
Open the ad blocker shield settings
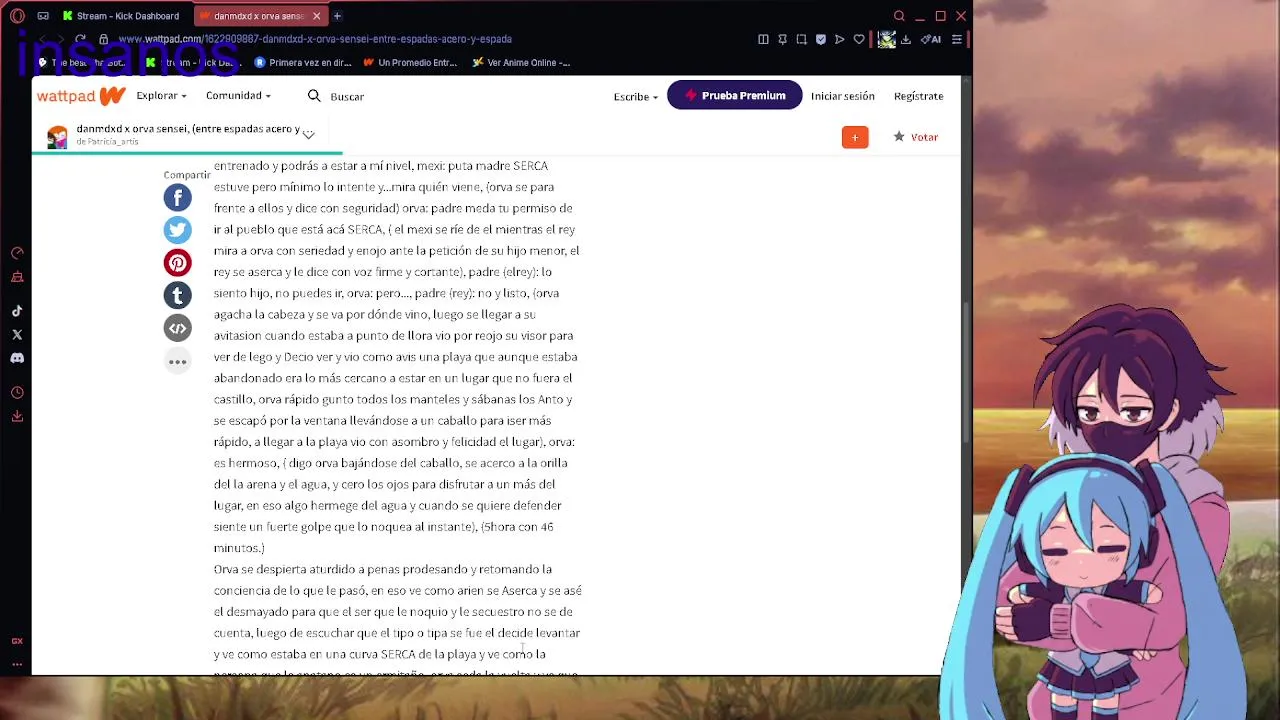[821, 39]
